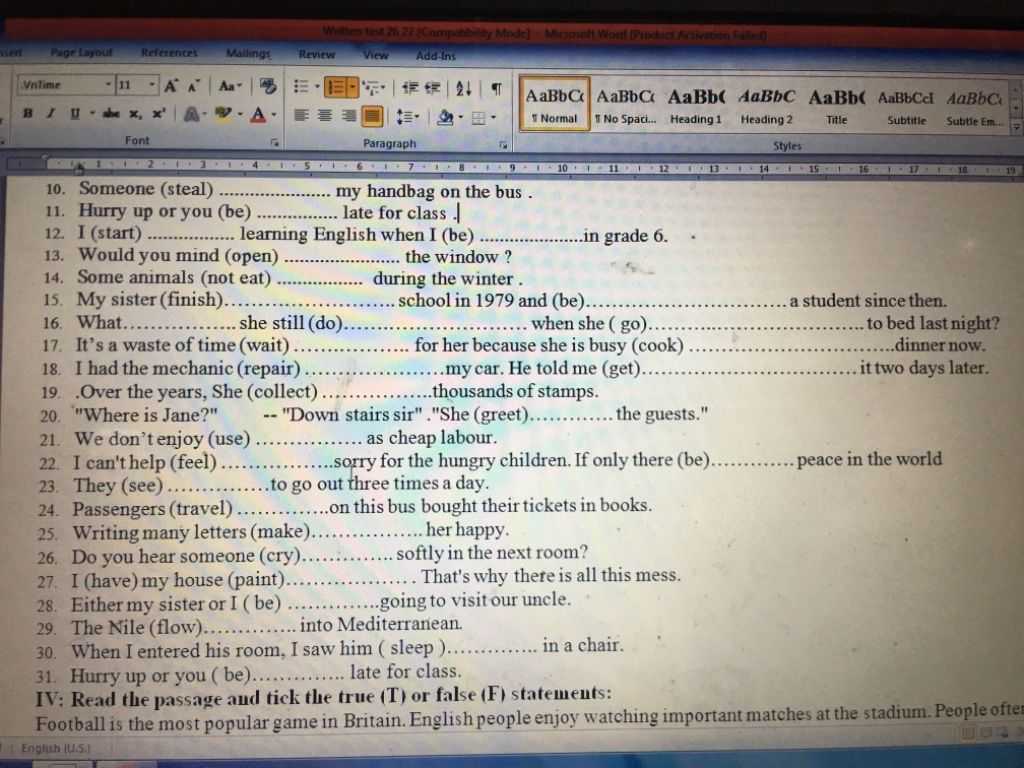The image size is (1024, 768).
Task: Switch to the Mailings tab
Action: click(x=248, y=54)
